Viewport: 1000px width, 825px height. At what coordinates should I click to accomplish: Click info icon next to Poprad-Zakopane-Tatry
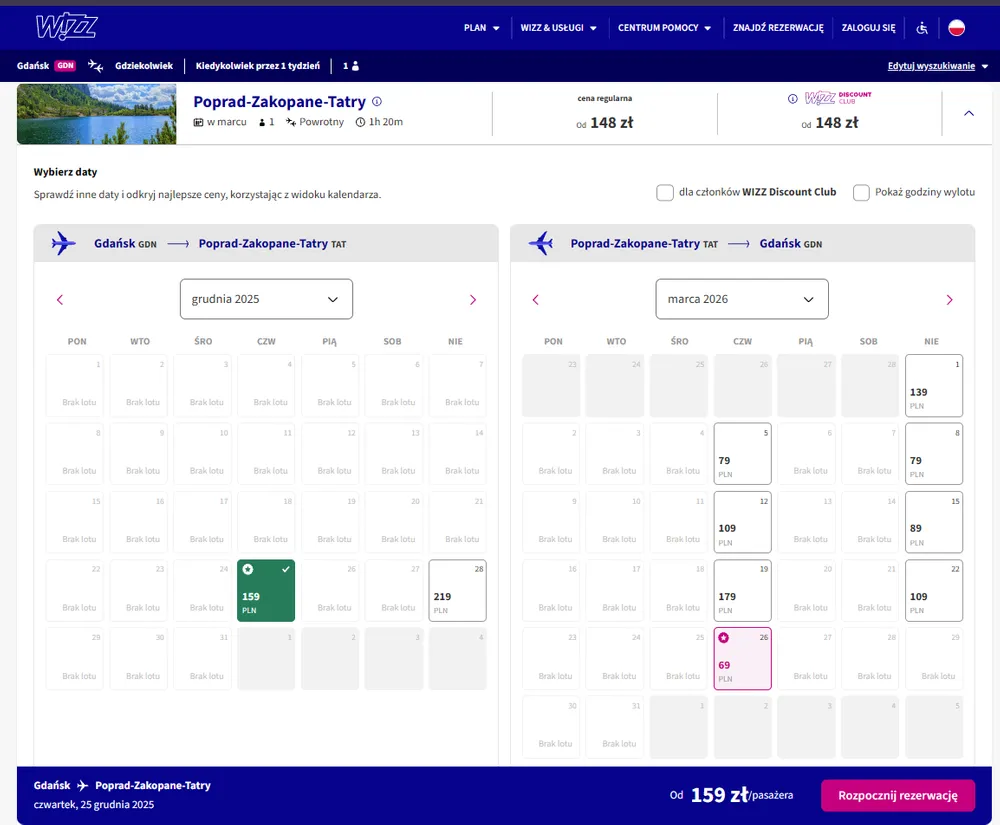point(377,102)
